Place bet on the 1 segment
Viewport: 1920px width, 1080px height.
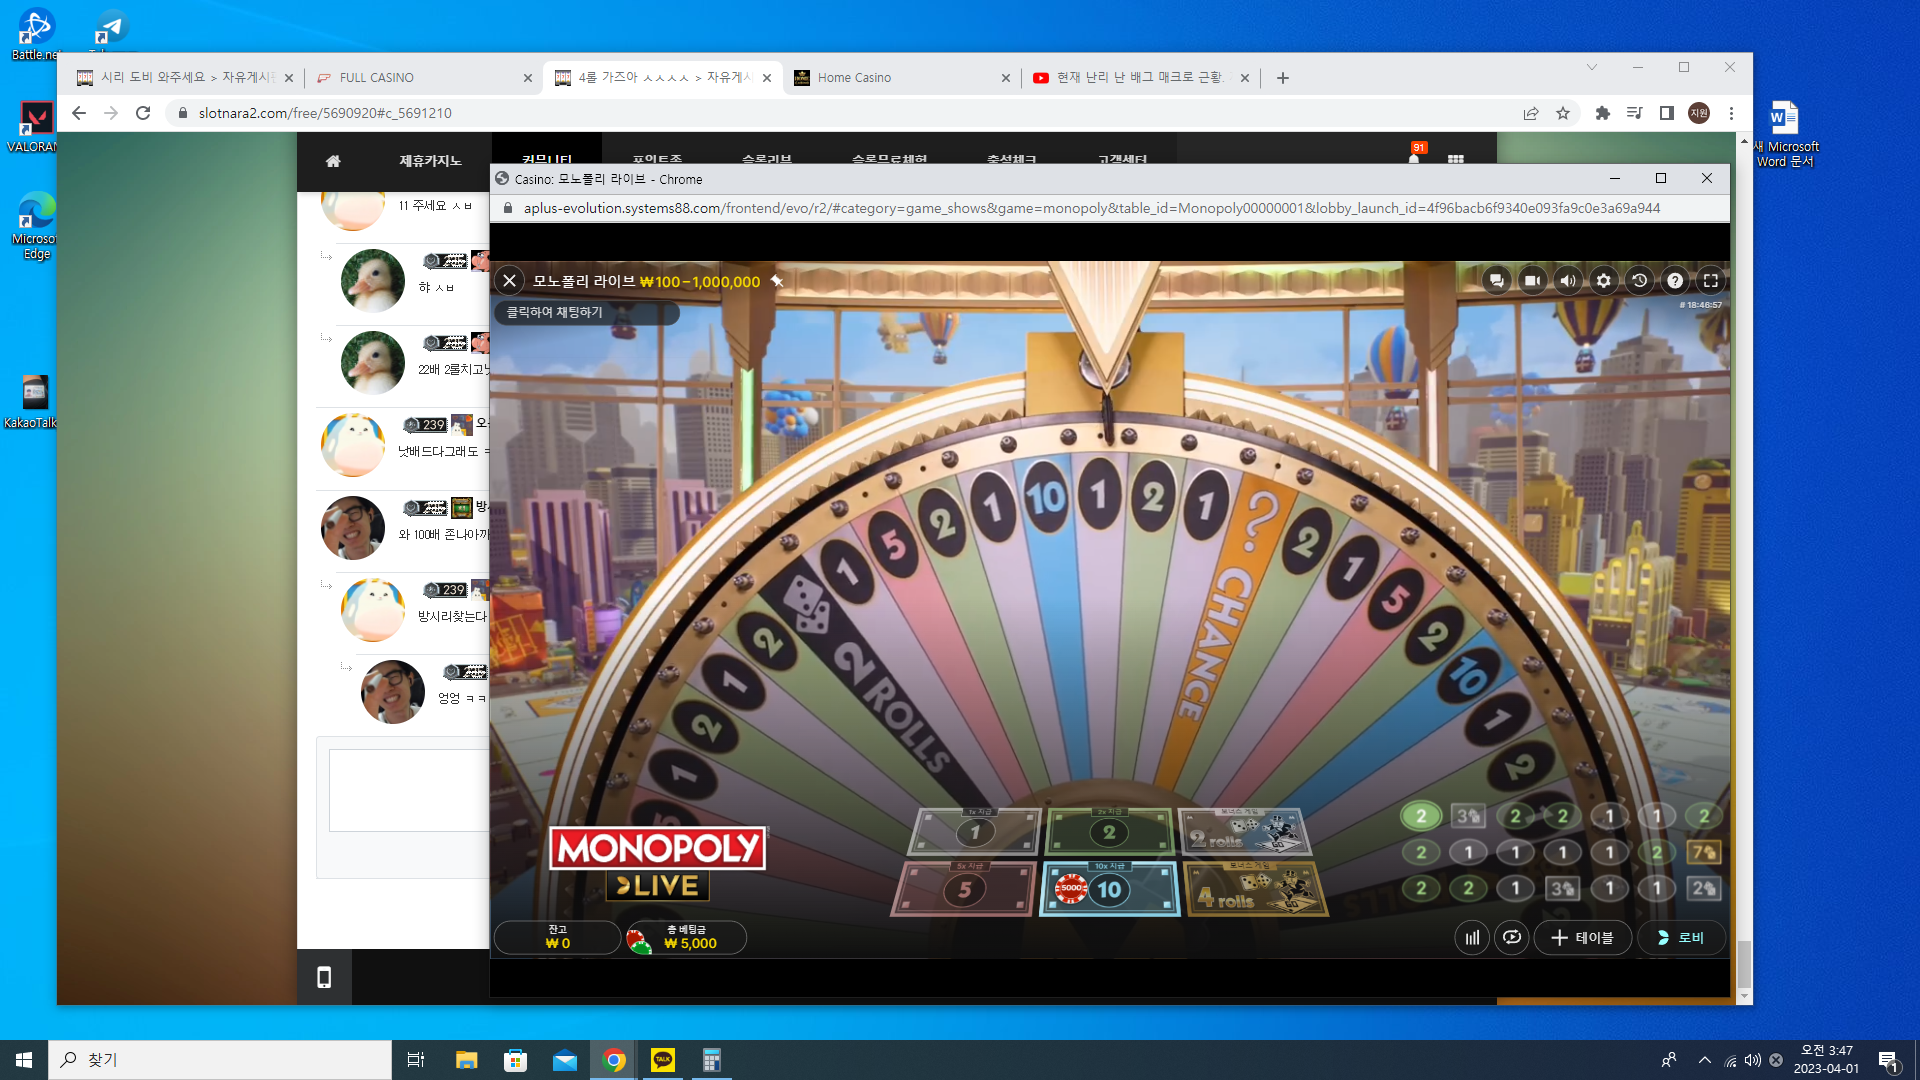(x=975, y=832)
